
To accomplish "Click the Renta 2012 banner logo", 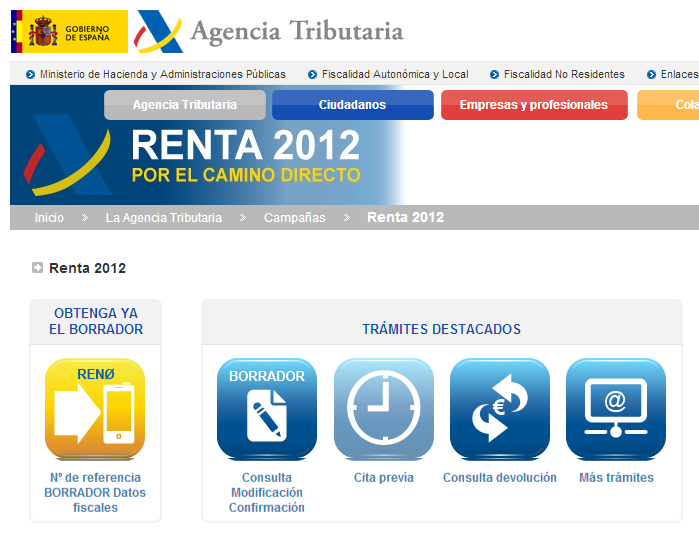I will [67, 154].
